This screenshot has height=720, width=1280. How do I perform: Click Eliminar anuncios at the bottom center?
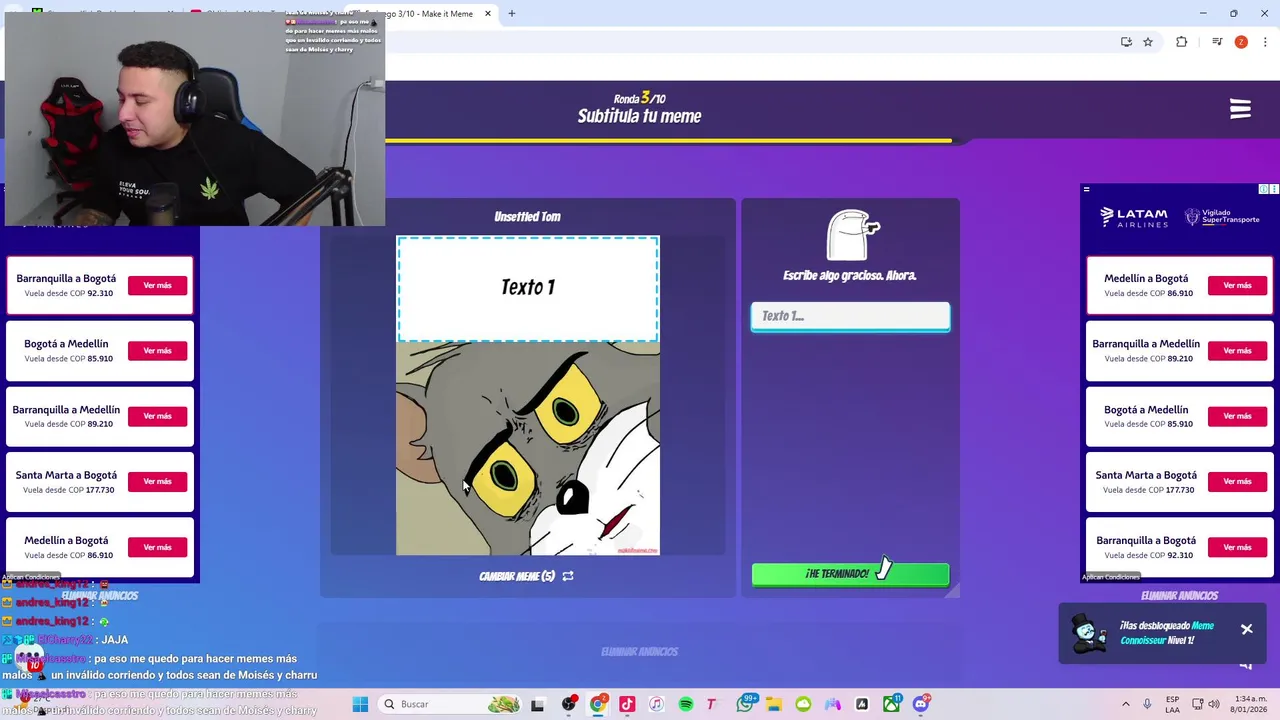click(640, 652)
